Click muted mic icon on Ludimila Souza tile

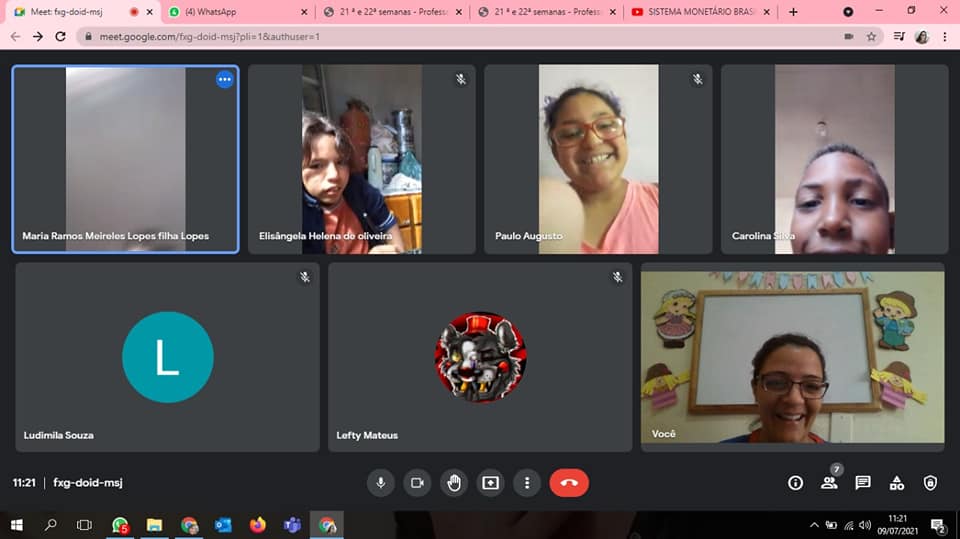(305, 277)
